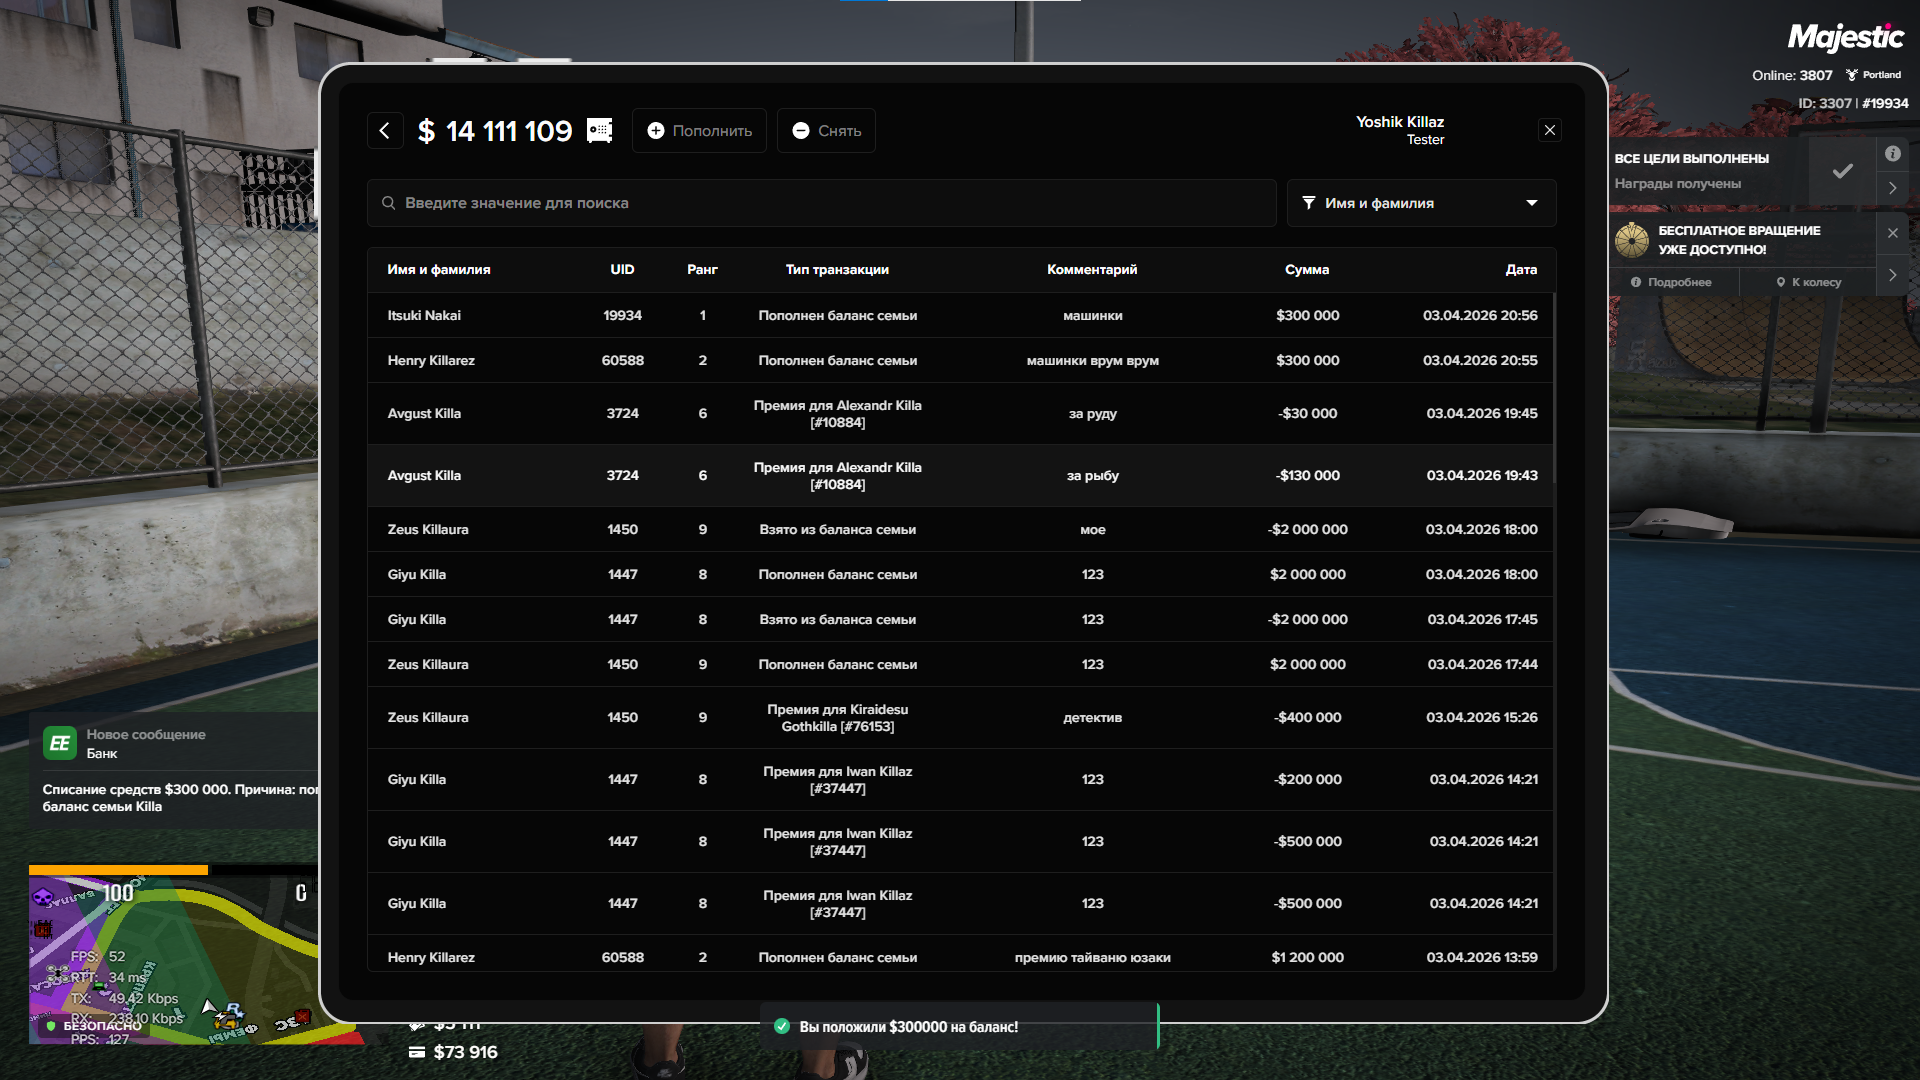This screenshot has height=1080, width=1920.
Task: Click the info icon on goals panel
Action: point(1892,154)
